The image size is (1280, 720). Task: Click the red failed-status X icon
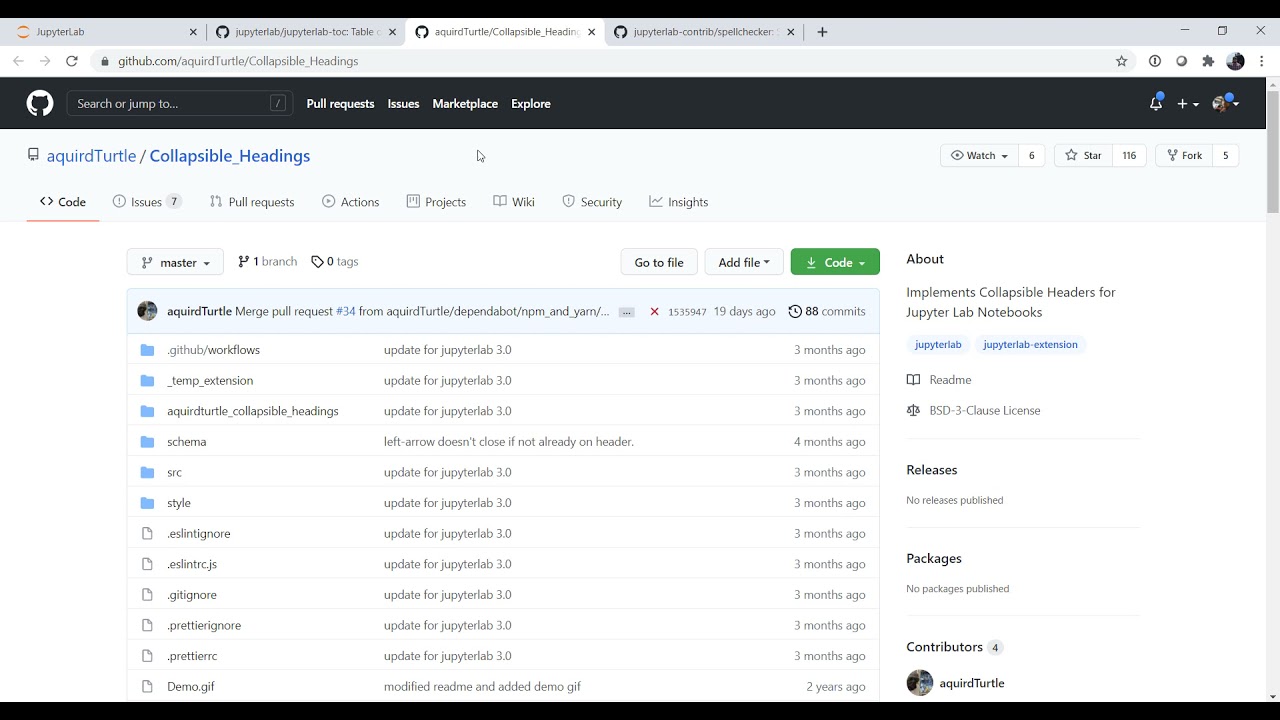pyautogui.click(x=654, y=312)
